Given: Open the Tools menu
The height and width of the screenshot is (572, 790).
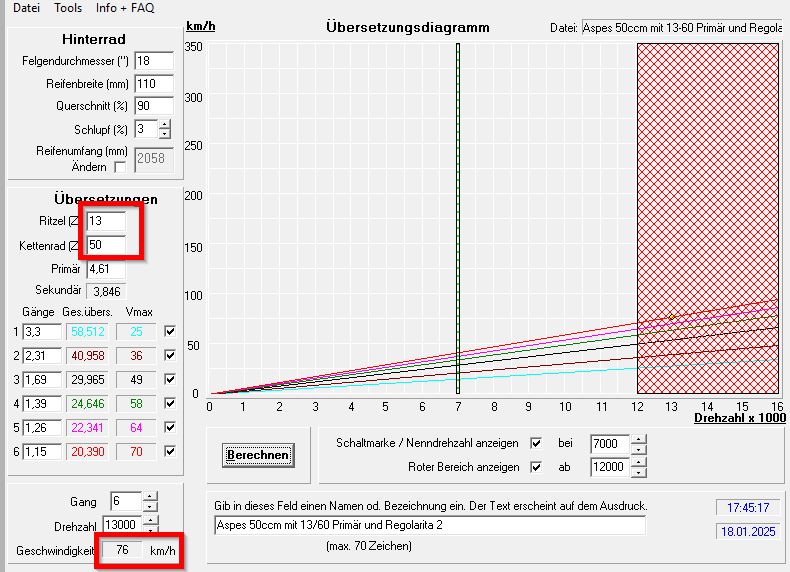Looking at the screenshot, I should point(68,7).
